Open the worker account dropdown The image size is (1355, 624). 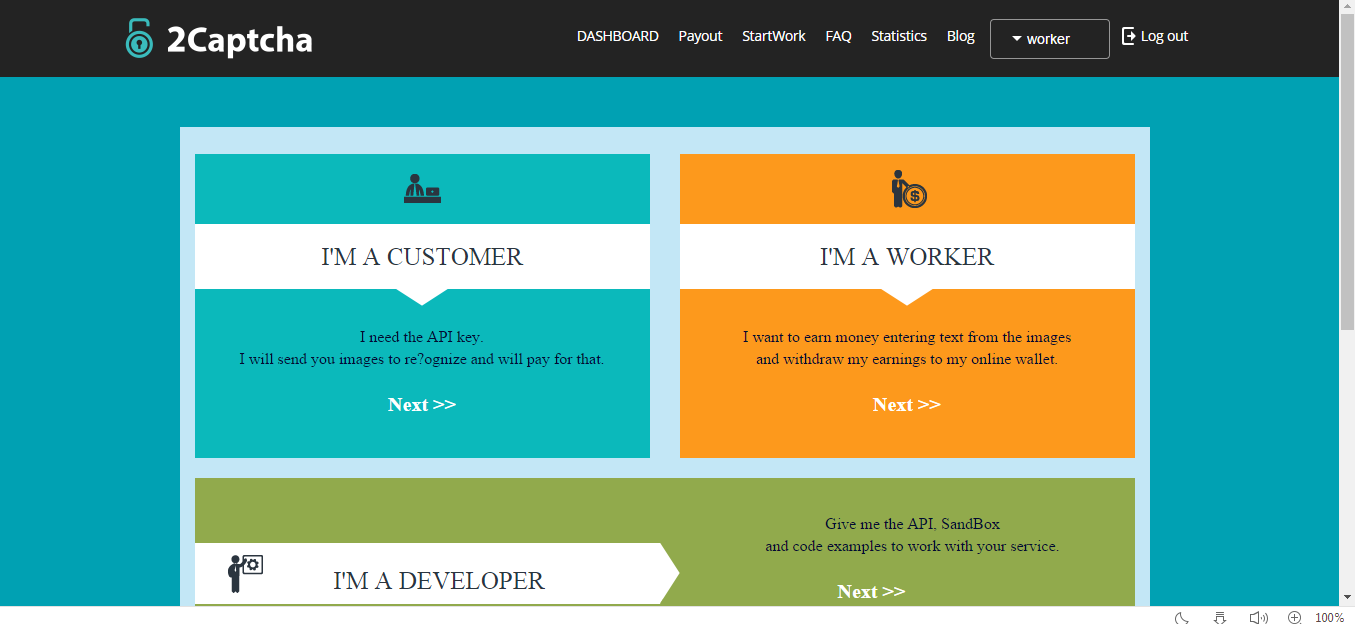pos(1049,39)
